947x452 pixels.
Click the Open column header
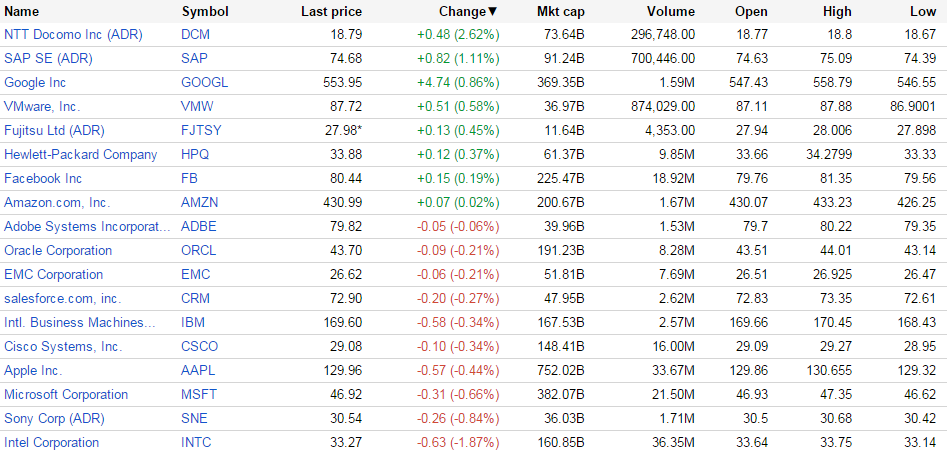click(751, 12)
